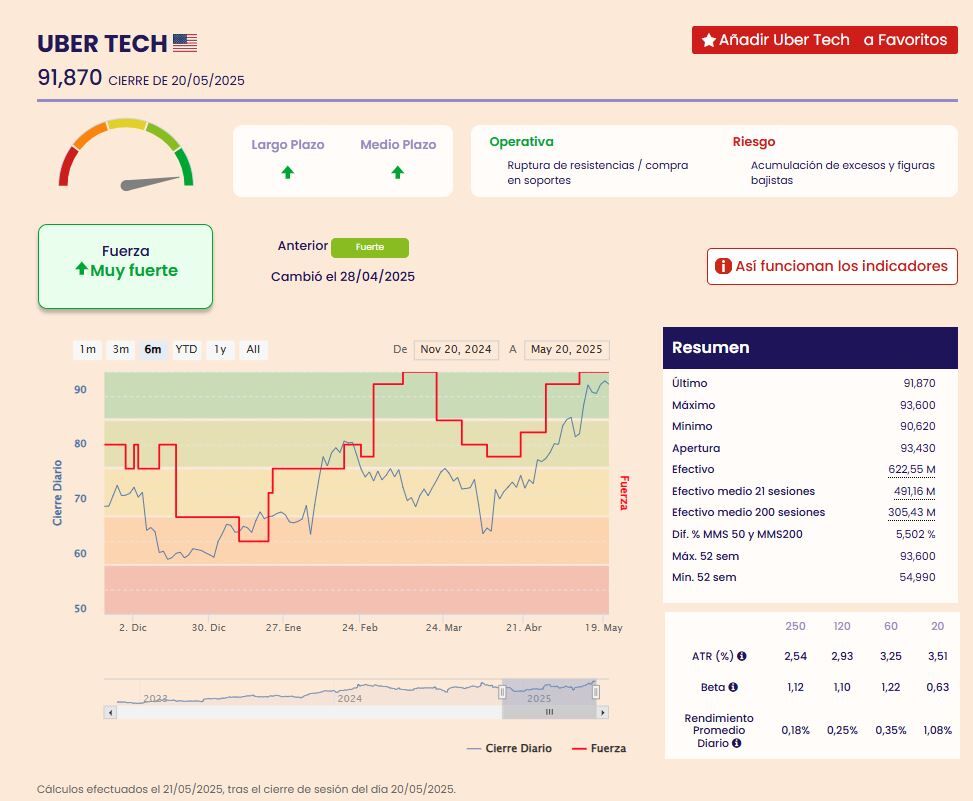Click the Medio Plazo label
Viewport: 973px width, 801px height.
[398, 145]
